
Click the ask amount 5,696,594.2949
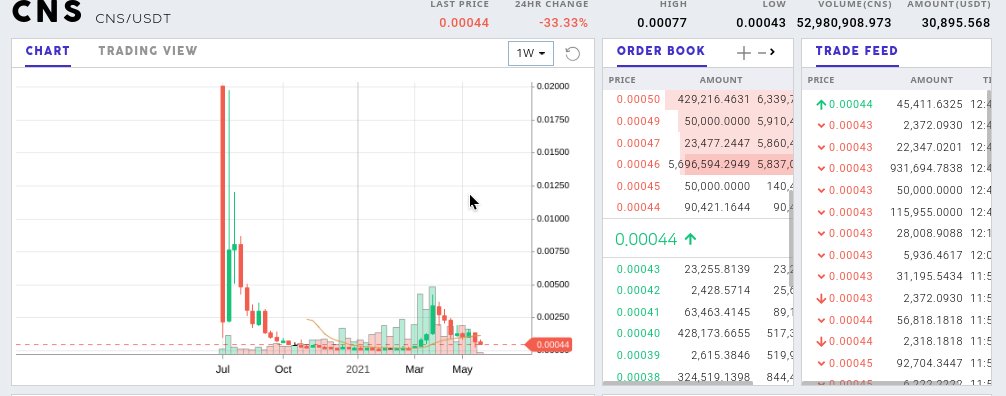(x=709, y=164)
